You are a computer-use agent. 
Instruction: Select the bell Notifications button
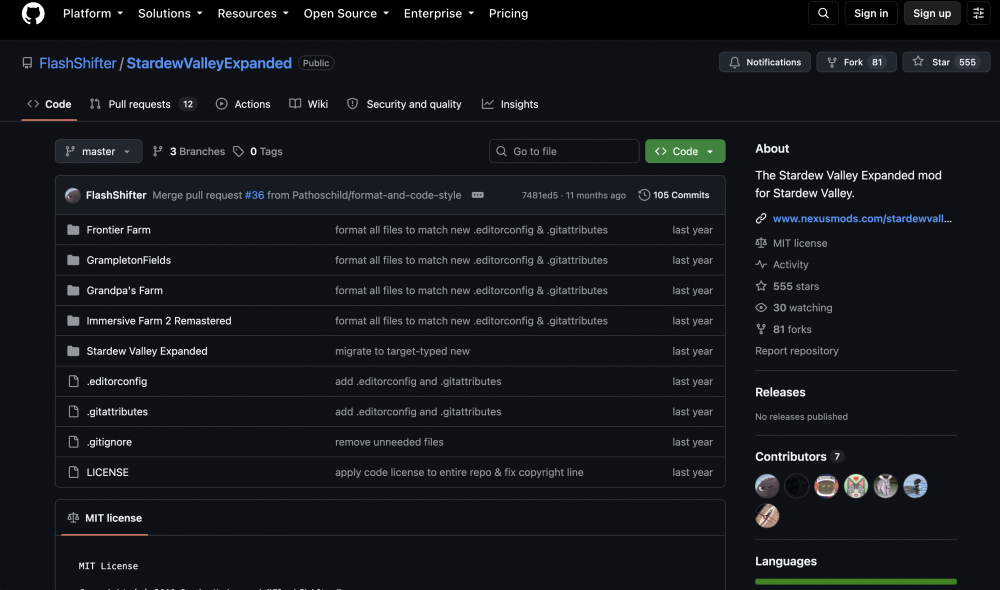[x=765, y=62]
